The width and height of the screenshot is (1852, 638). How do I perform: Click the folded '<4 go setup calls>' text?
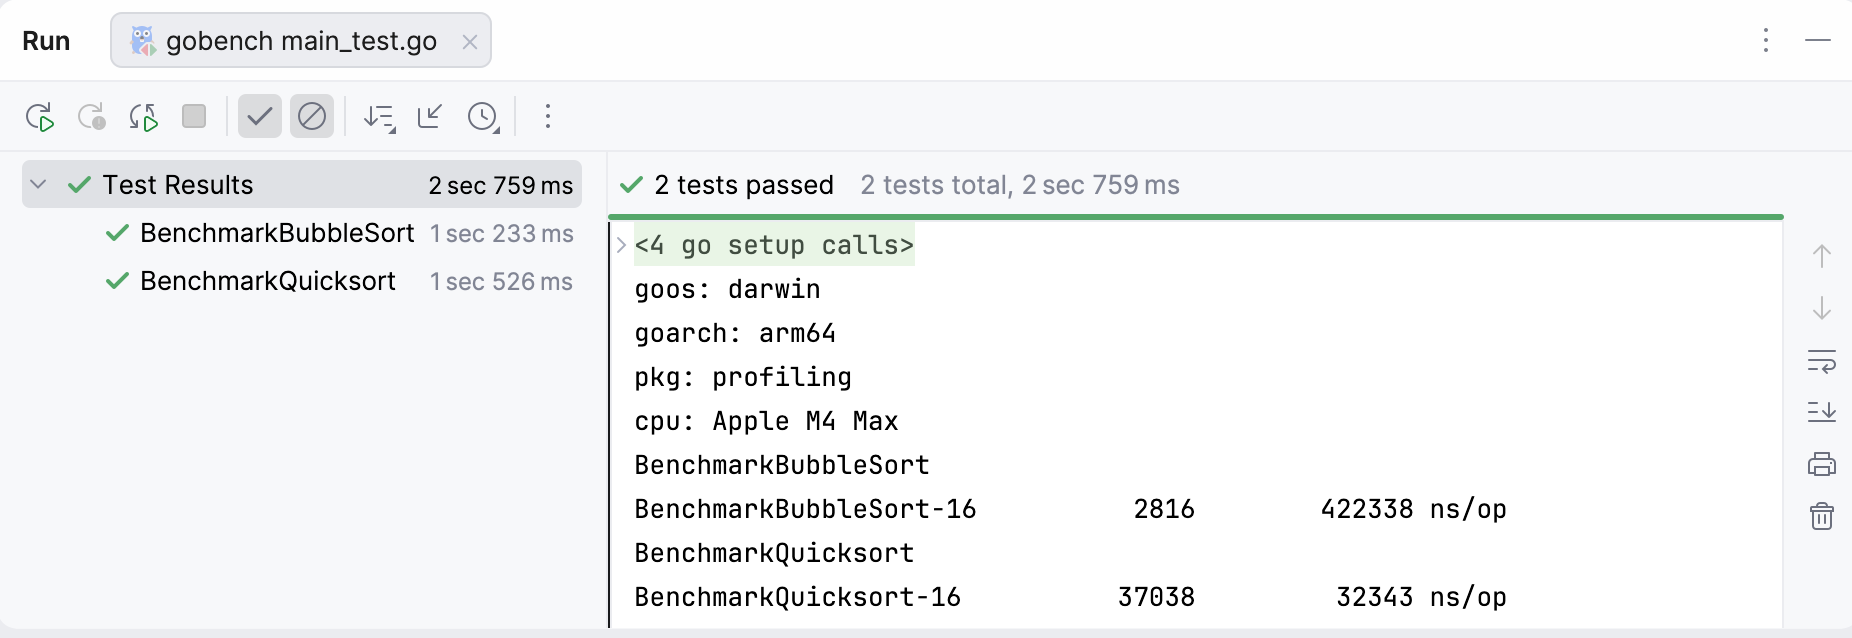point(774,245)
